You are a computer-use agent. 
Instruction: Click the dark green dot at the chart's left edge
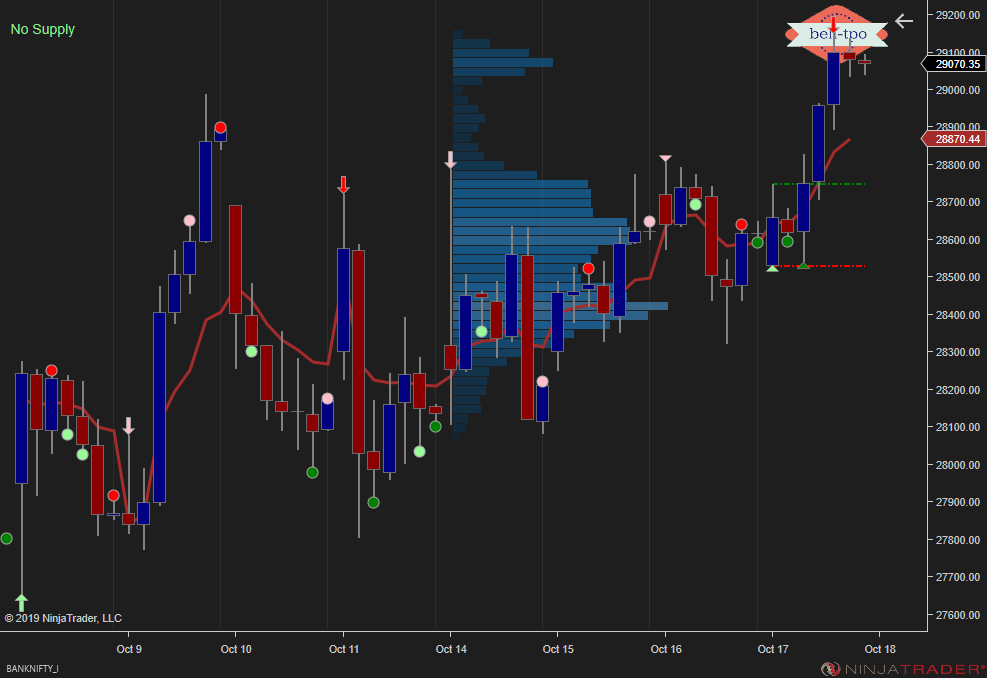[6, 538]
